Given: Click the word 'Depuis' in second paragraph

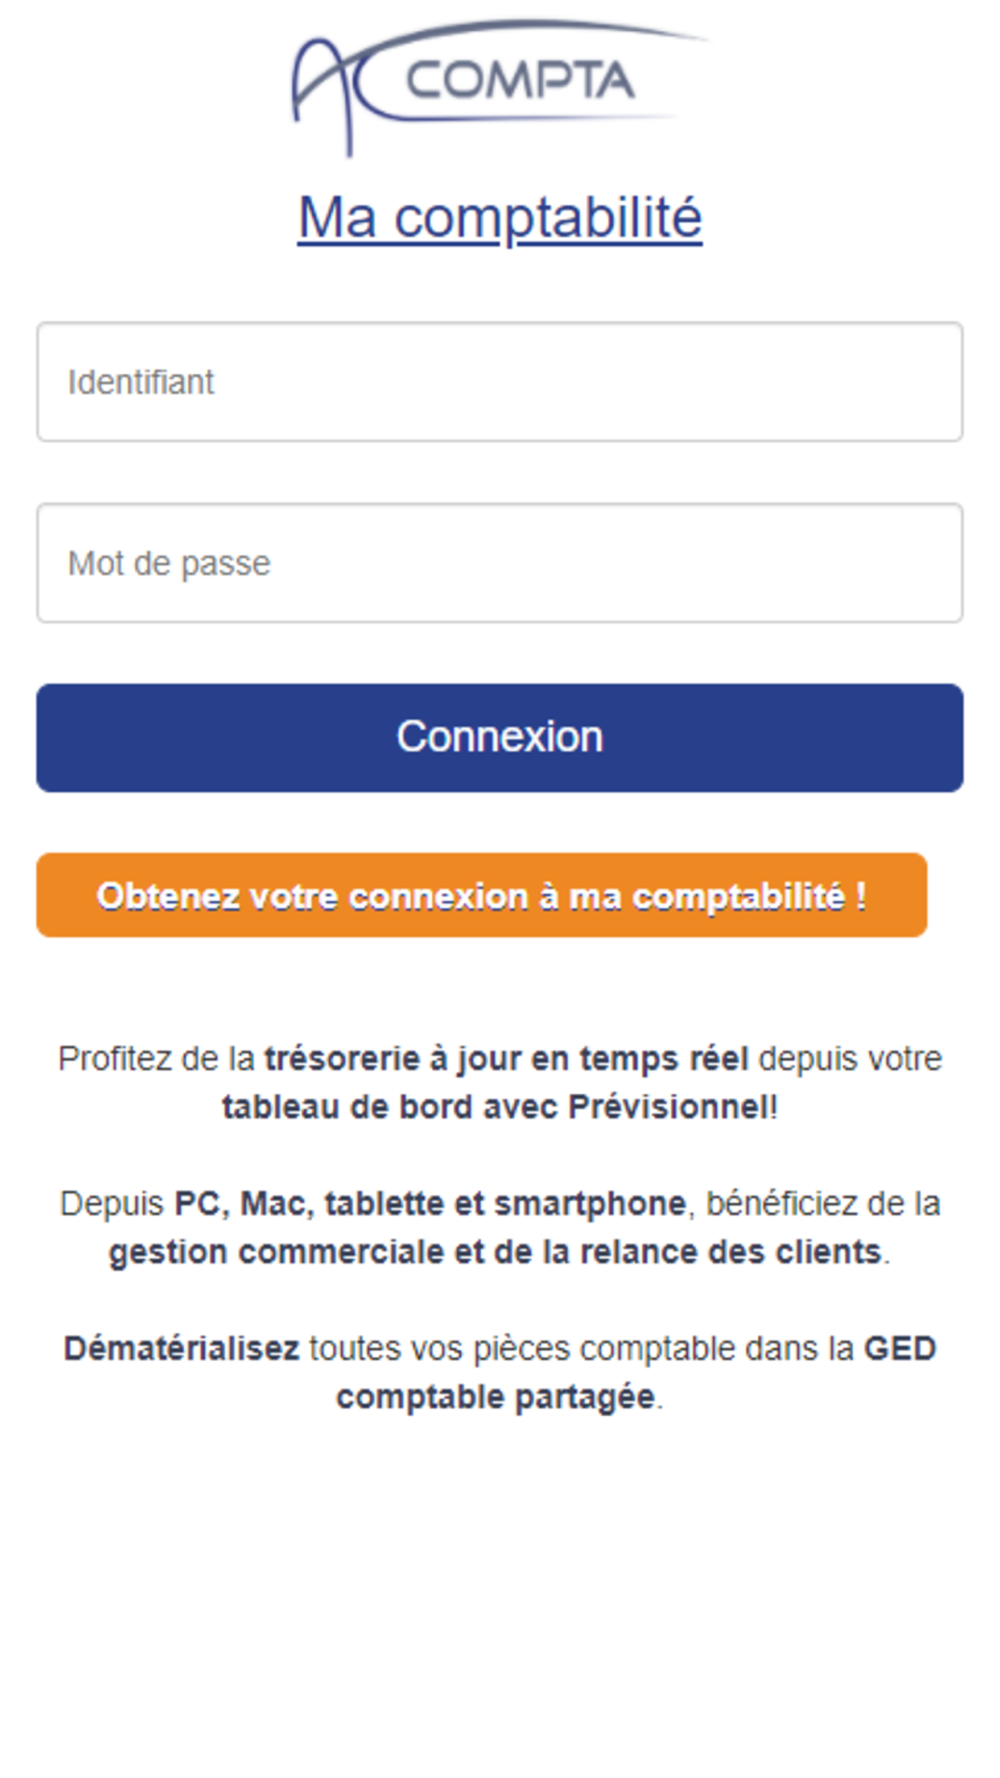Looking at the screenshot, I should (x=112, y=1203).
